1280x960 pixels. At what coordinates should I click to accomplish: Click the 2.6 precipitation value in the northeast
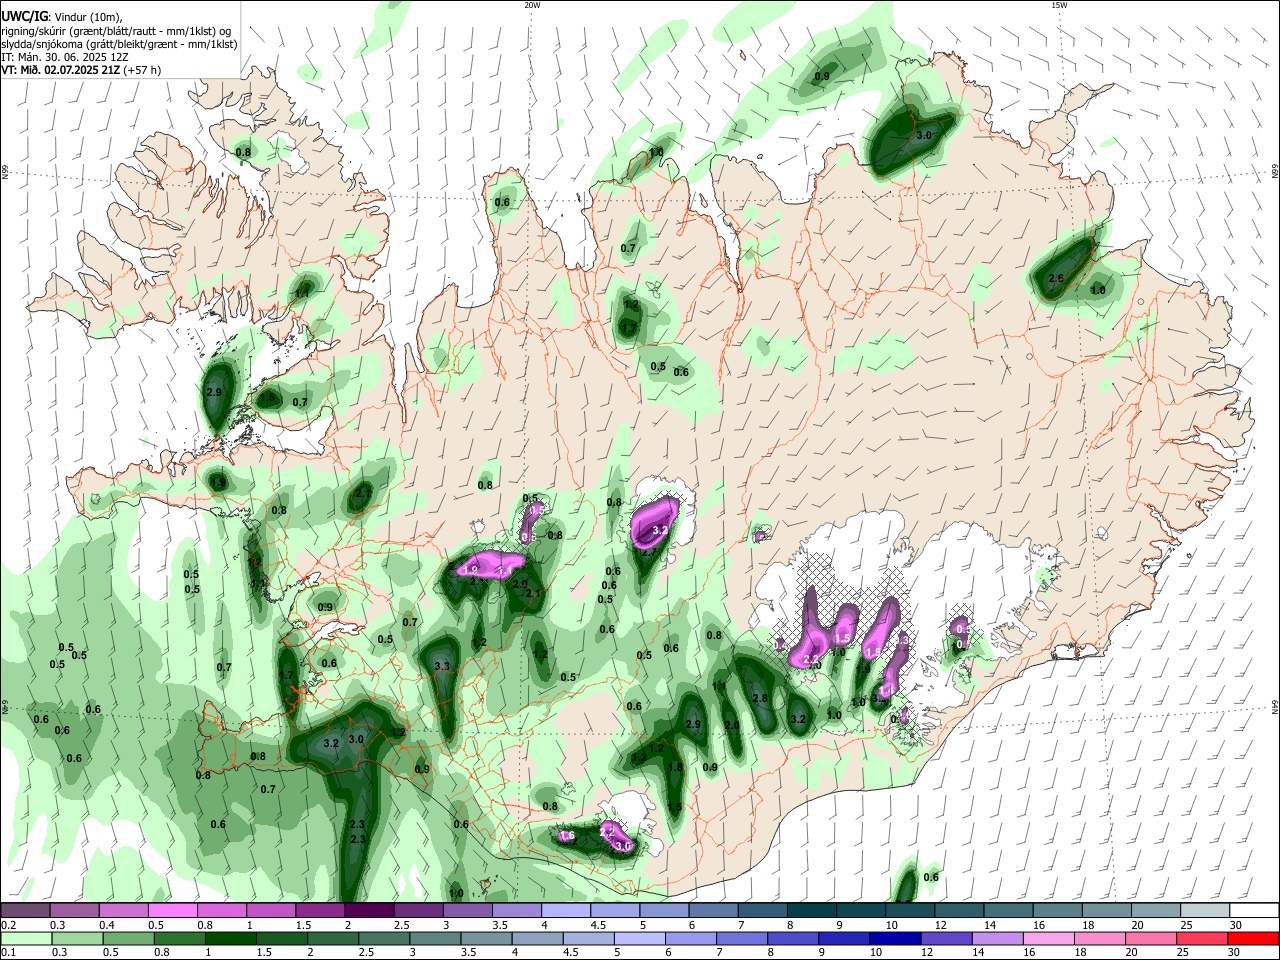pyautogui.click(x=1056, y=278)
